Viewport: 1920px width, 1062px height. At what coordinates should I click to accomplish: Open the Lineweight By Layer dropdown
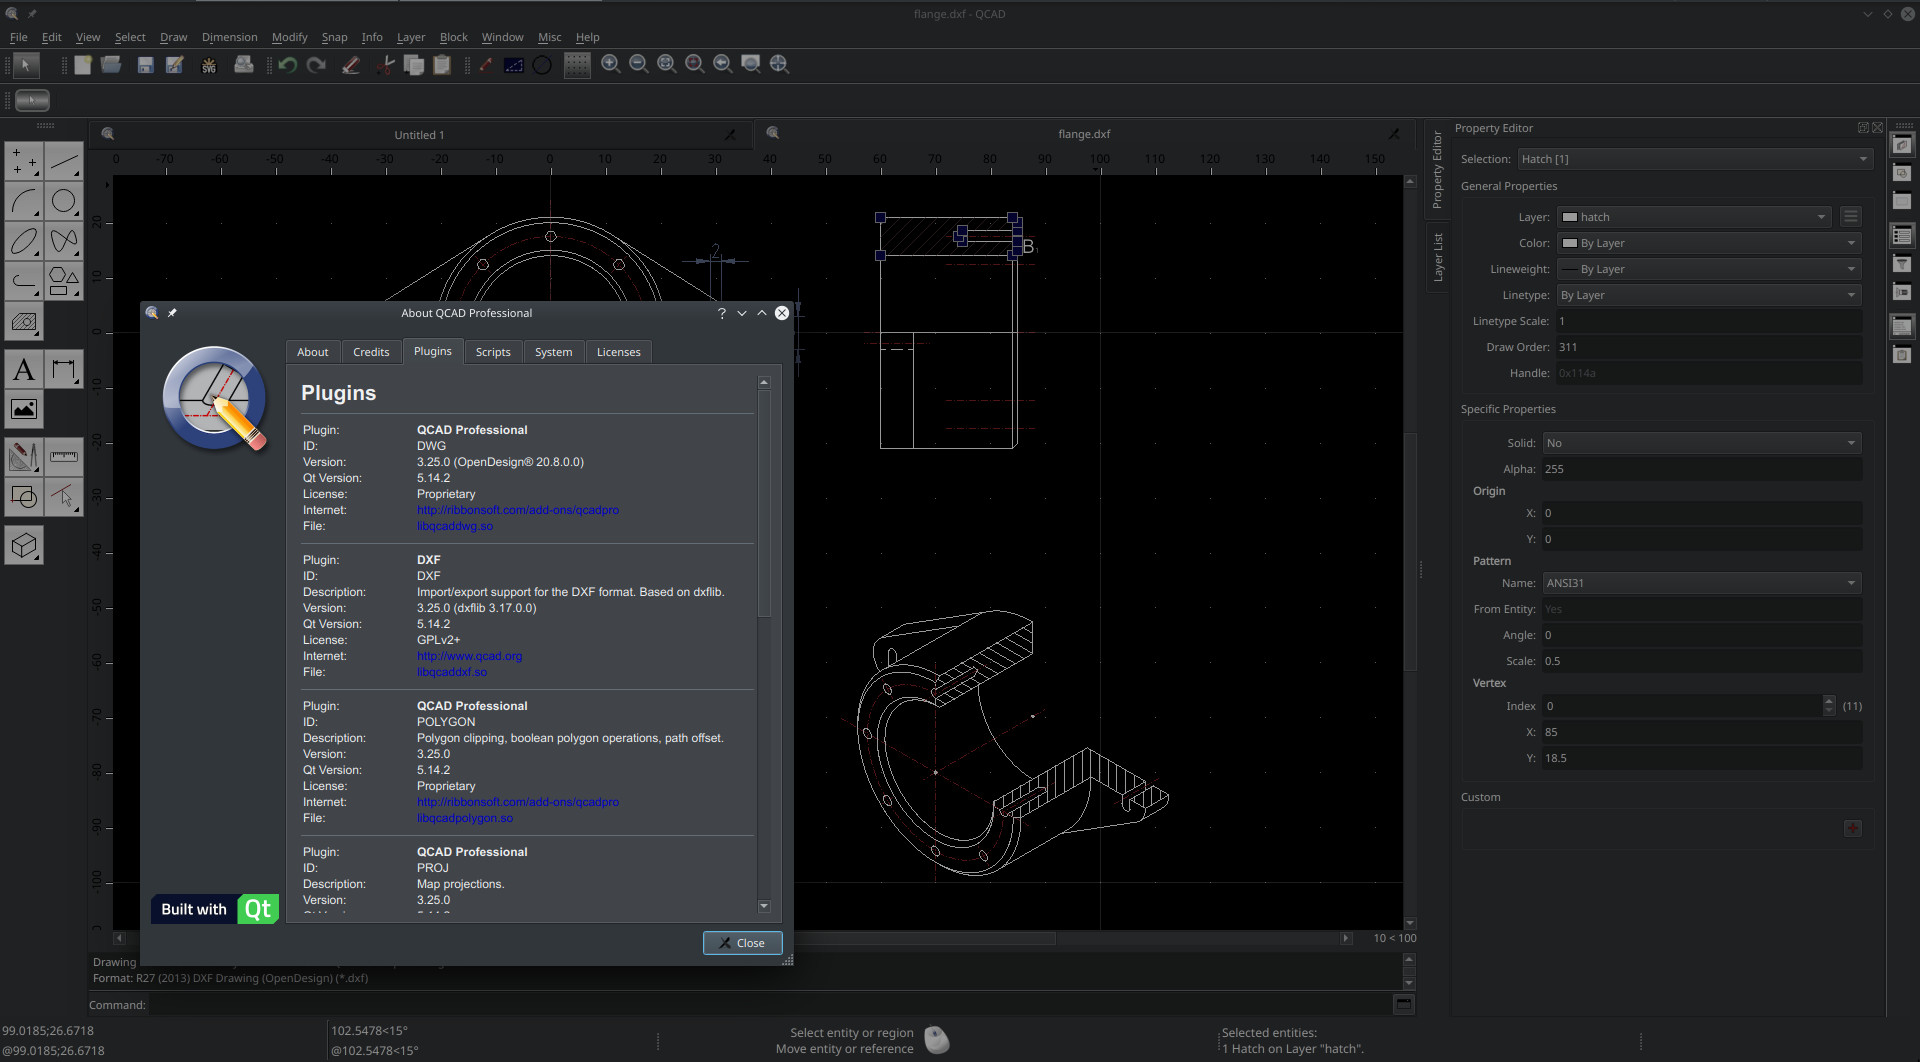(1709, 269)
